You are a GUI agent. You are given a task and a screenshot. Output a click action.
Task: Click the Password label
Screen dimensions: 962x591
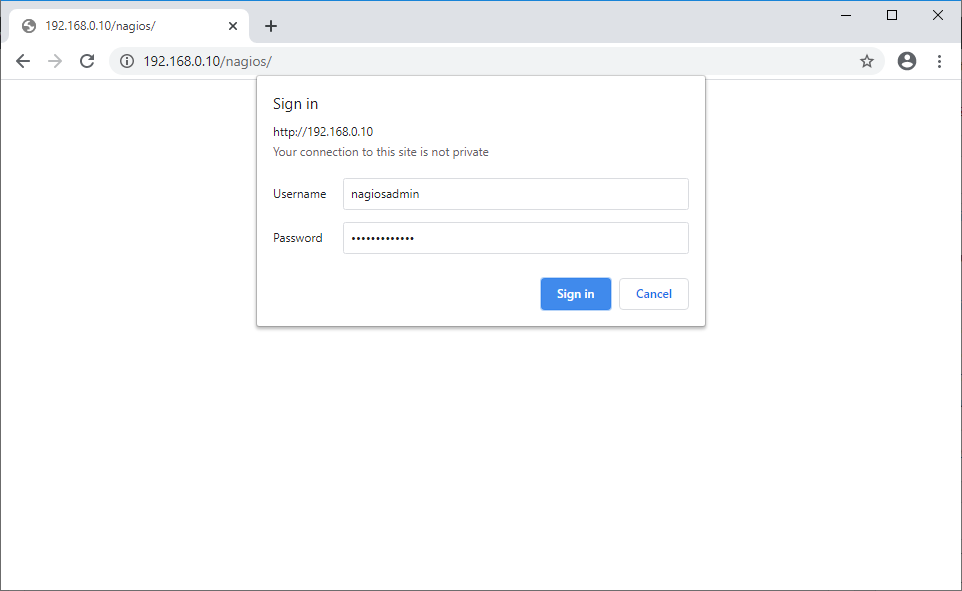coord(298,238)
